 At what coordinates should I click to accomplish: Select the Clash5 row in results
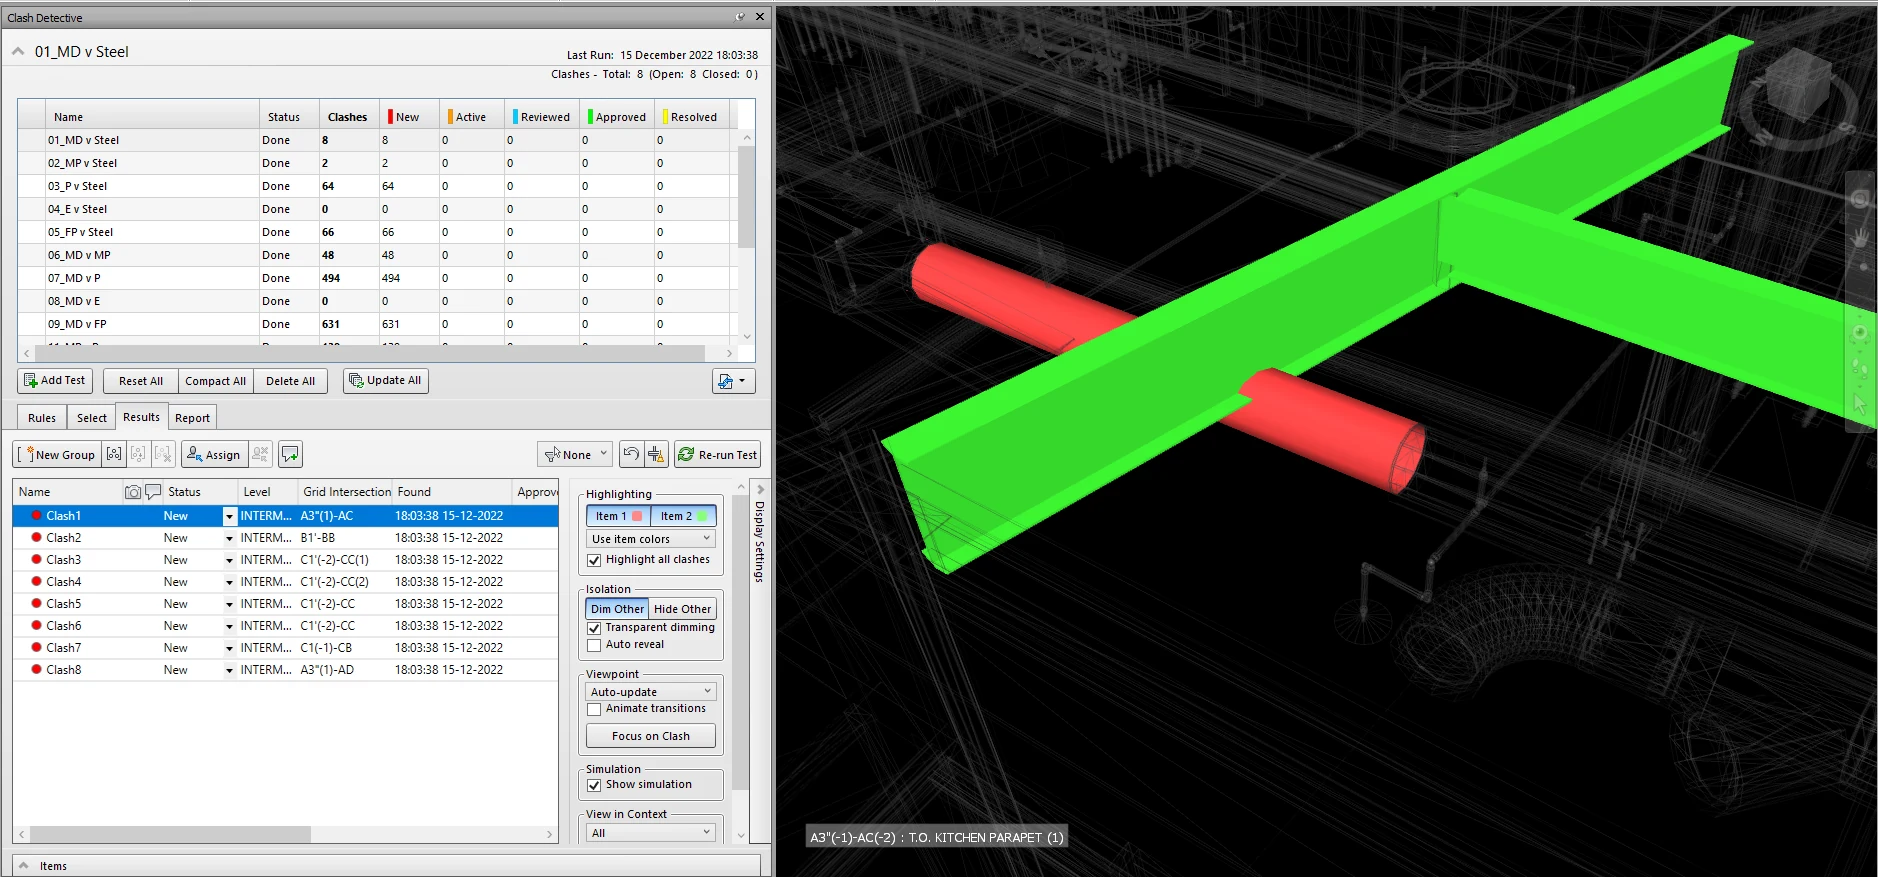pos(64,604)
